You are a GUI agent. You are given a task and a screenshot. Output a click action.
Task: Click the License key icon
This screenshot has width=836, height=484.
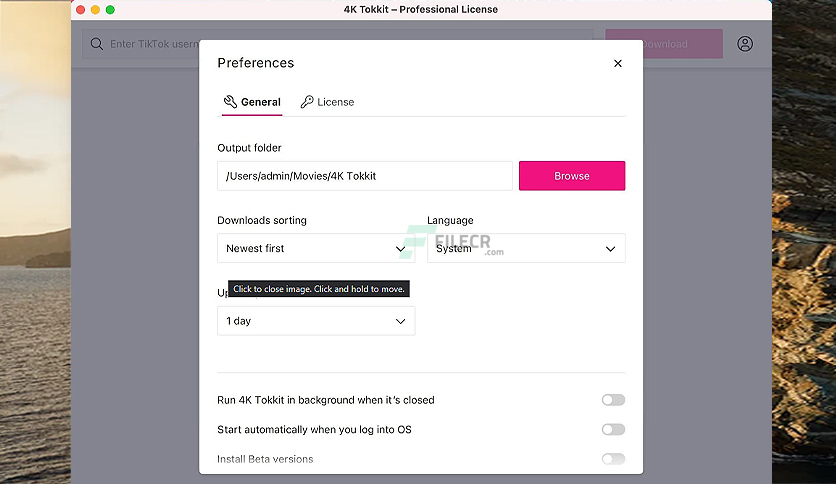(307, 102)
